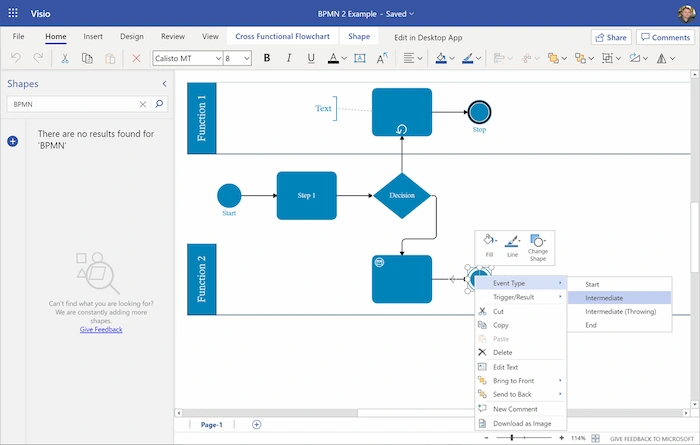The height and width of the screenshot is (445, 700).
Task: Click the shape search magnifier icon
Action: click(159, 104)
